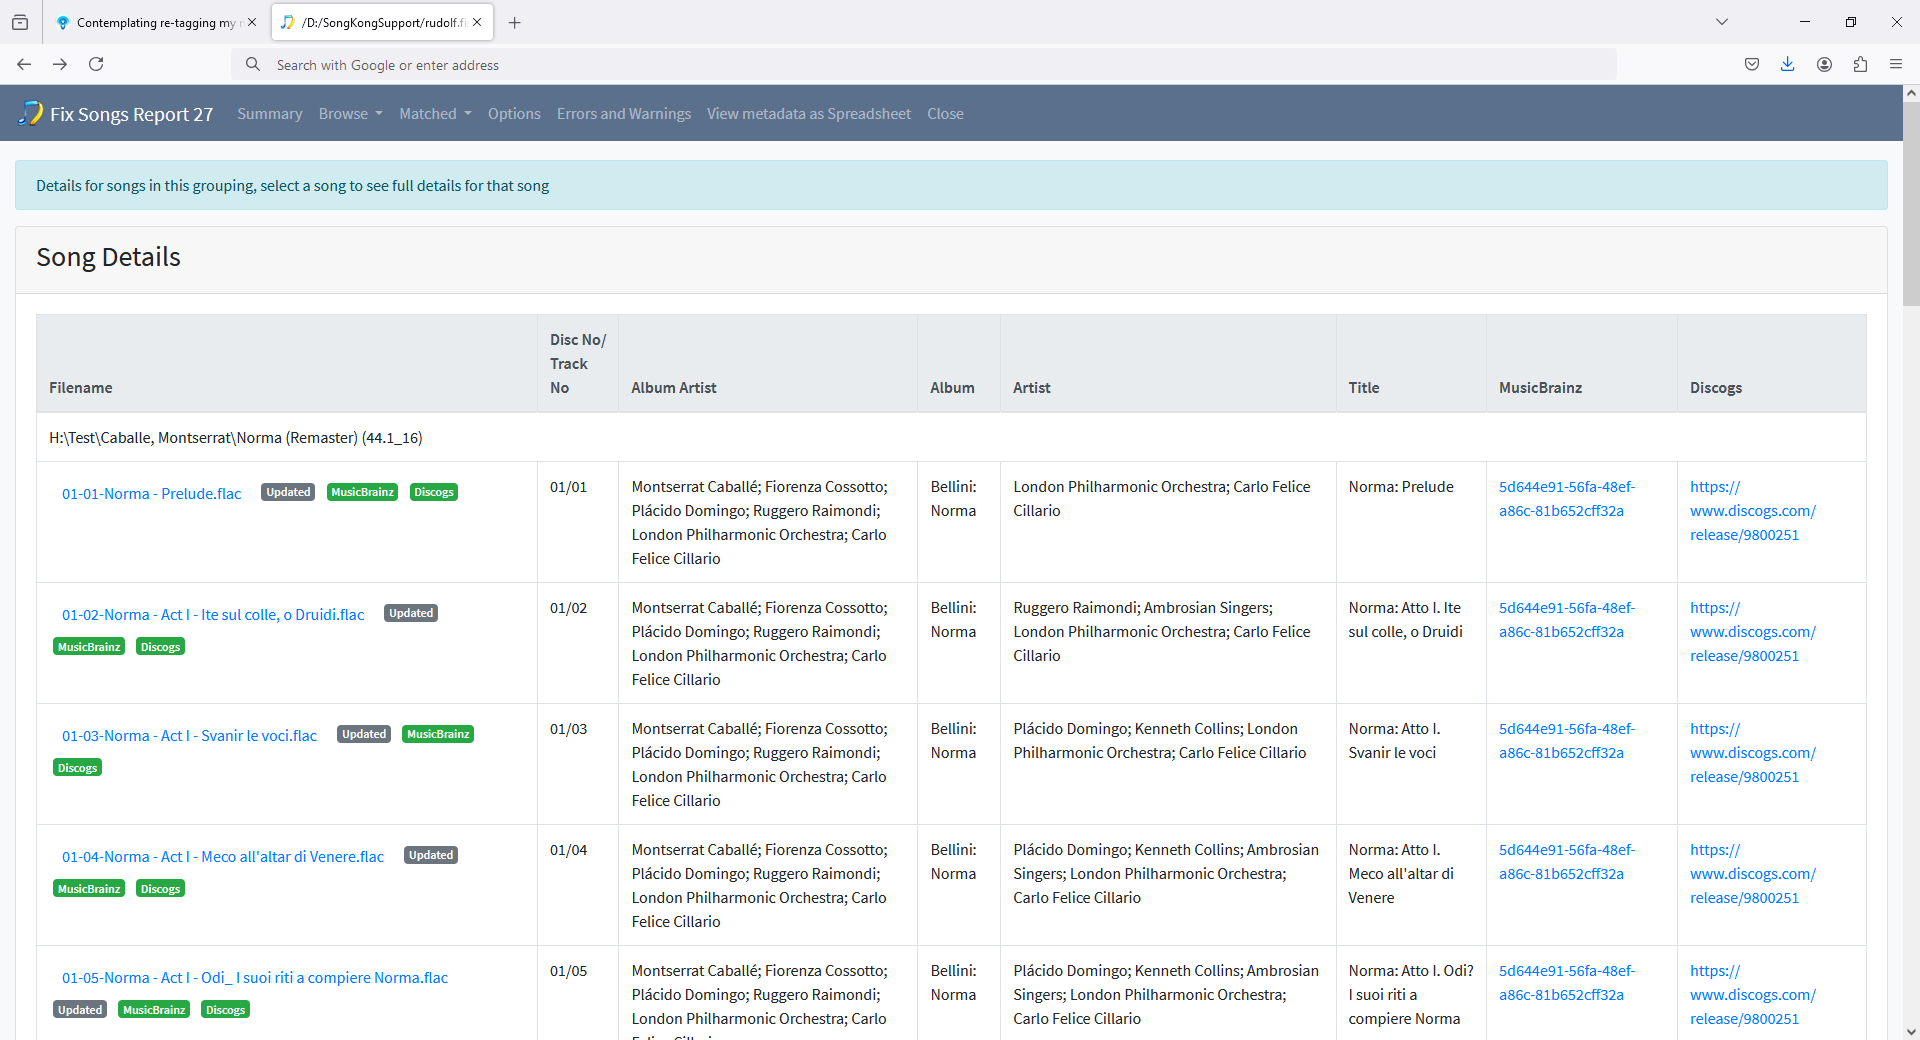The width and height of the screenshot is (1920, 1040).
Task: Click Discogs badge on Ite sul colle row
Action: 160,647
